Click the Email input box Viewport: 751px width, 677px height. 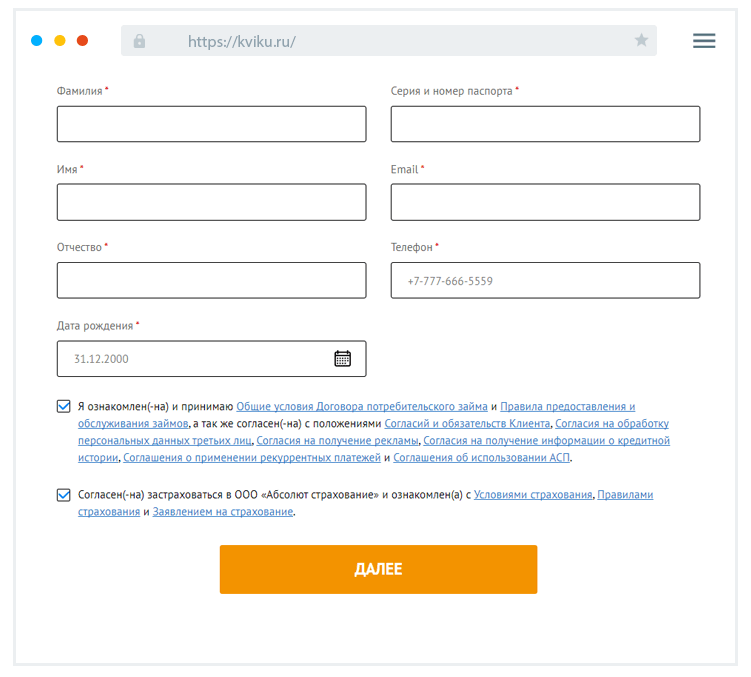[545, 202]
